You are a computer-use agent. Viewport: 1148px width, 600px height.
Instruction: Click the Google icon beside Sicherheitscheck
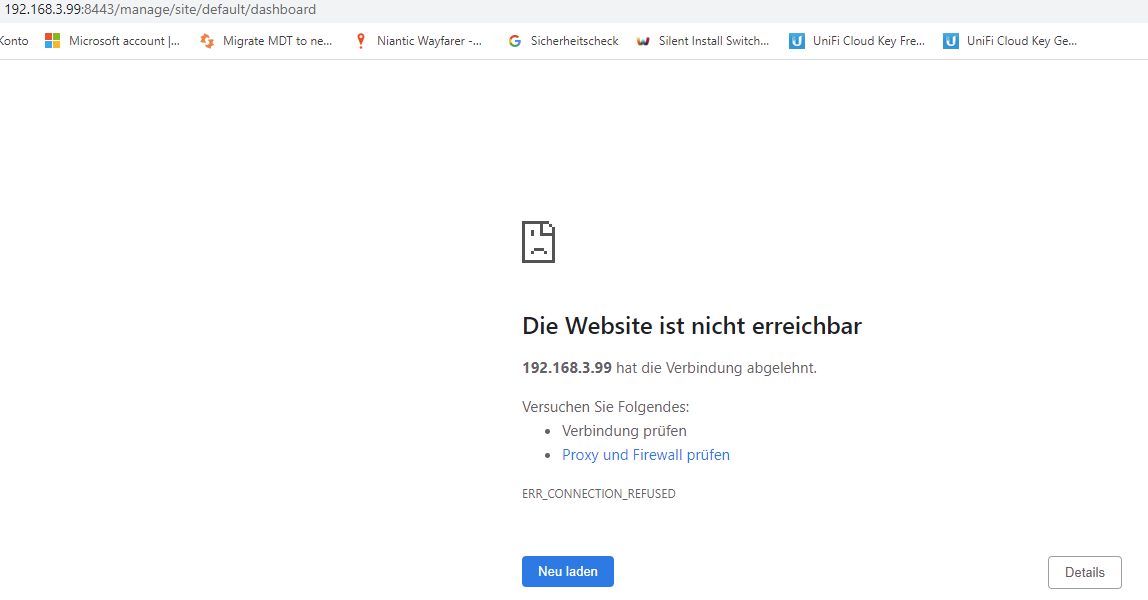pyautogui.click(x=515, y=41)
